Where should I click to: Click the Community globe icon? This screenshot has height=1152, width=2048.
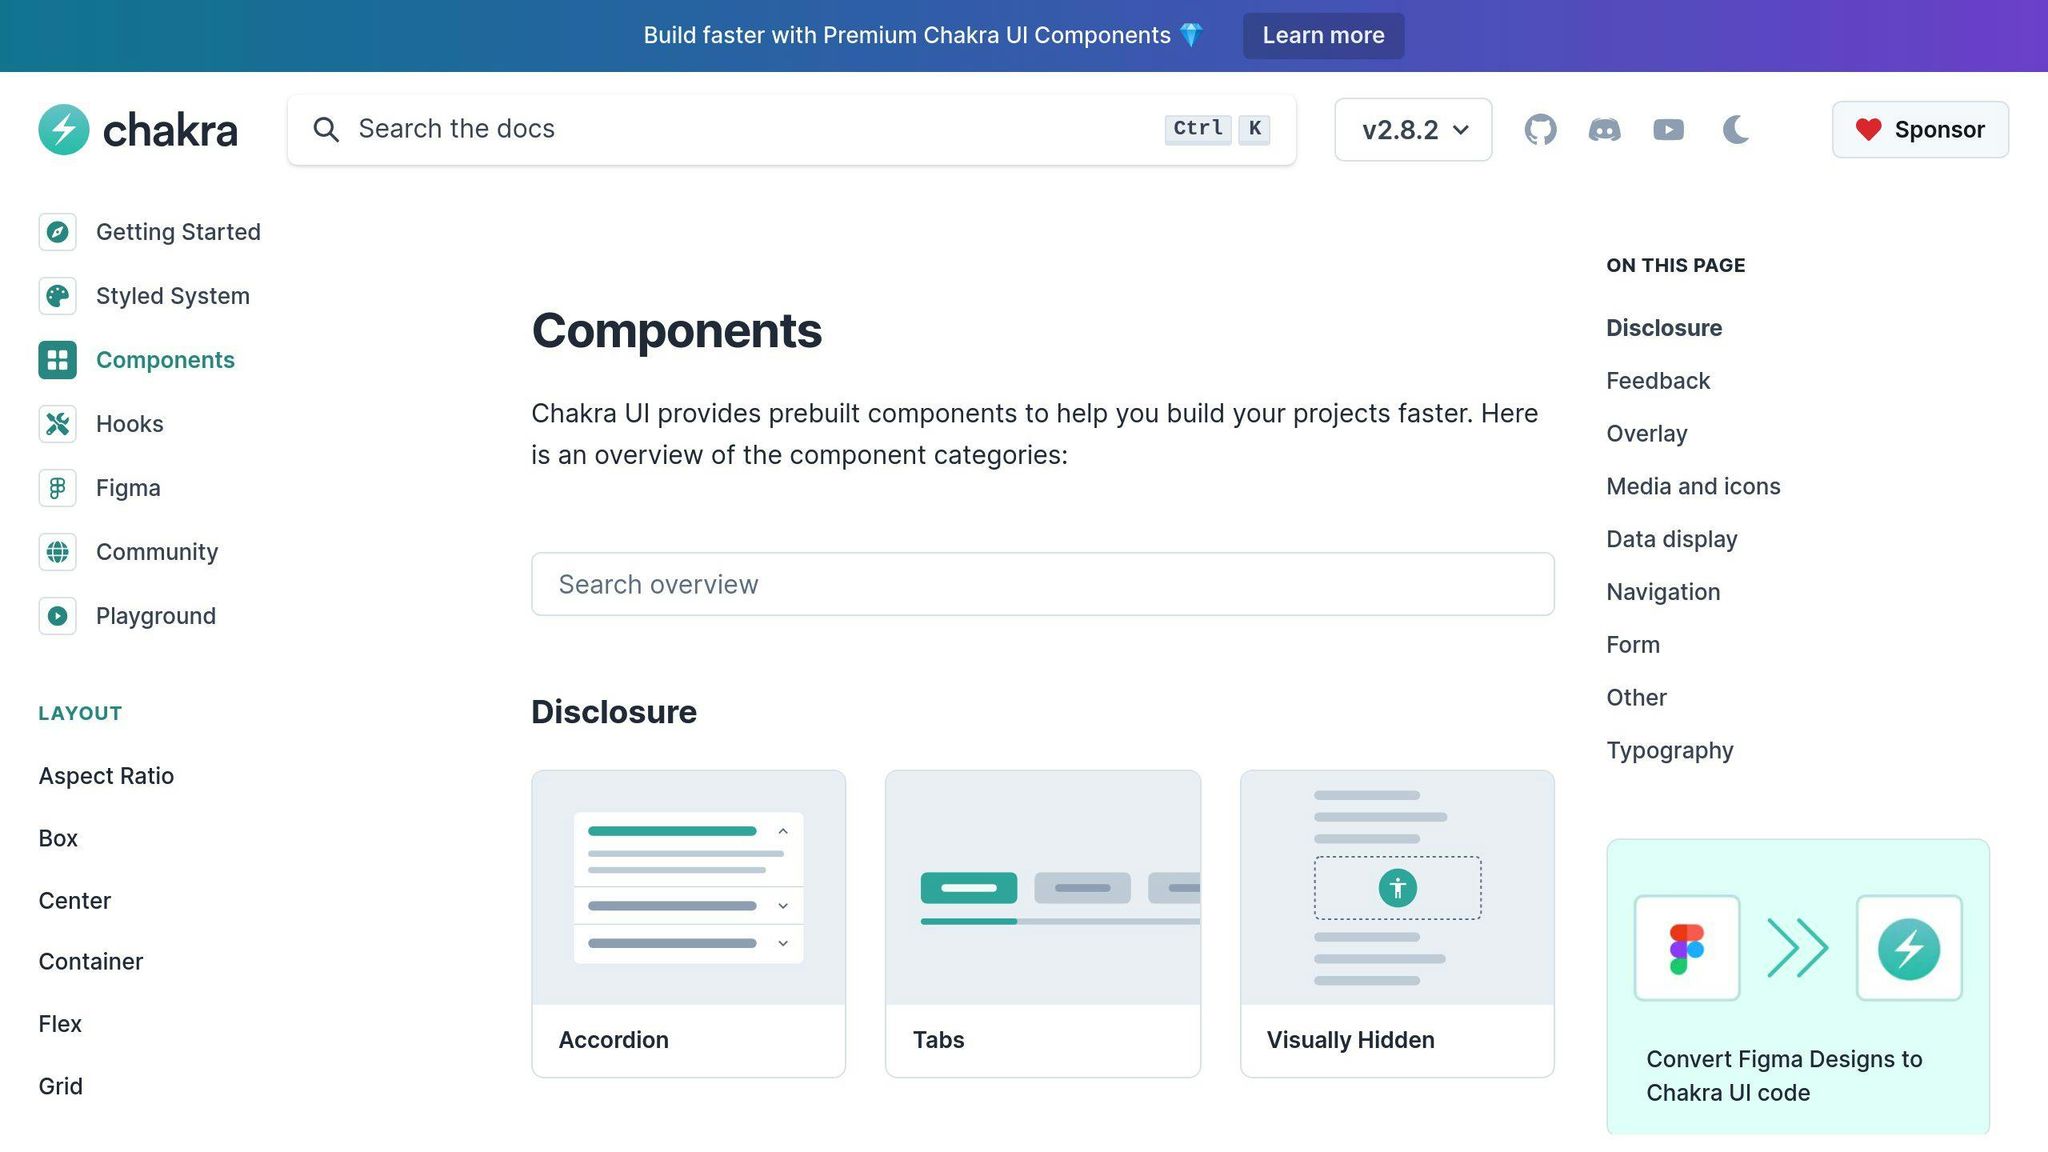click(58, 552)
